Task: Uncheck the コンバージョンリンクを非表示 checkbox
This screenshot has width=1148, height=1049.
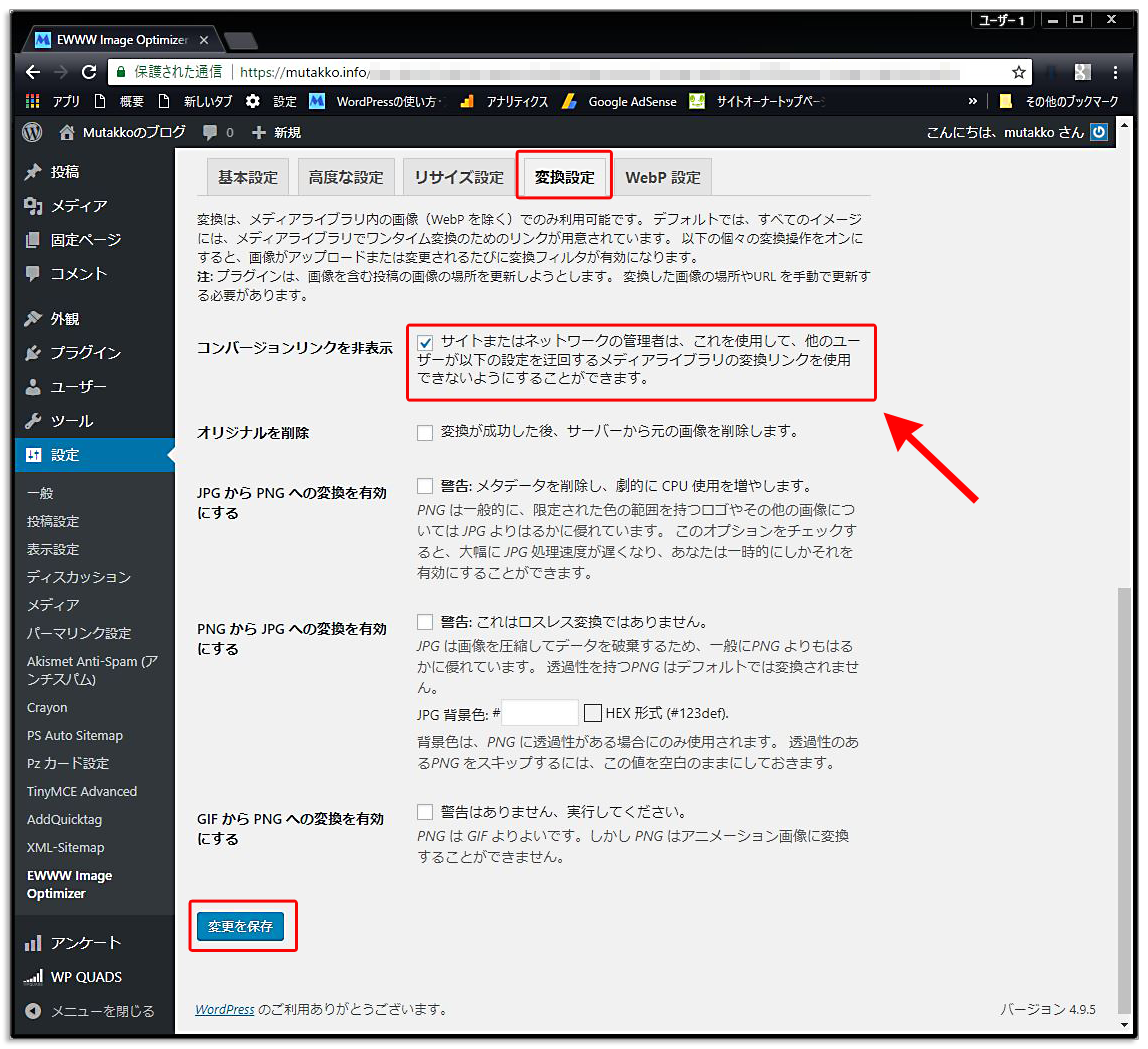Action: pyautogui.click(x=425, y=342)
